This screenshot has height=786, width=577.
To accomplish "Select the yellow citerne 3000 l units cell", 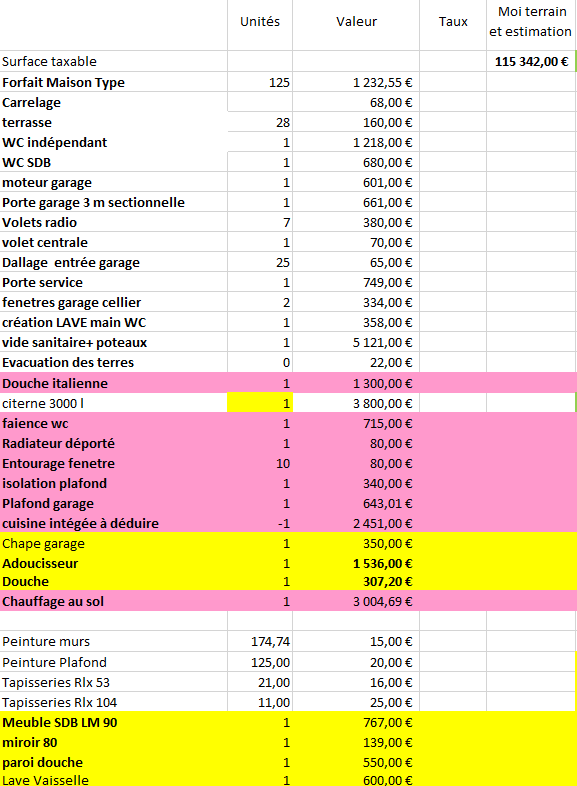I will (260, 403).
